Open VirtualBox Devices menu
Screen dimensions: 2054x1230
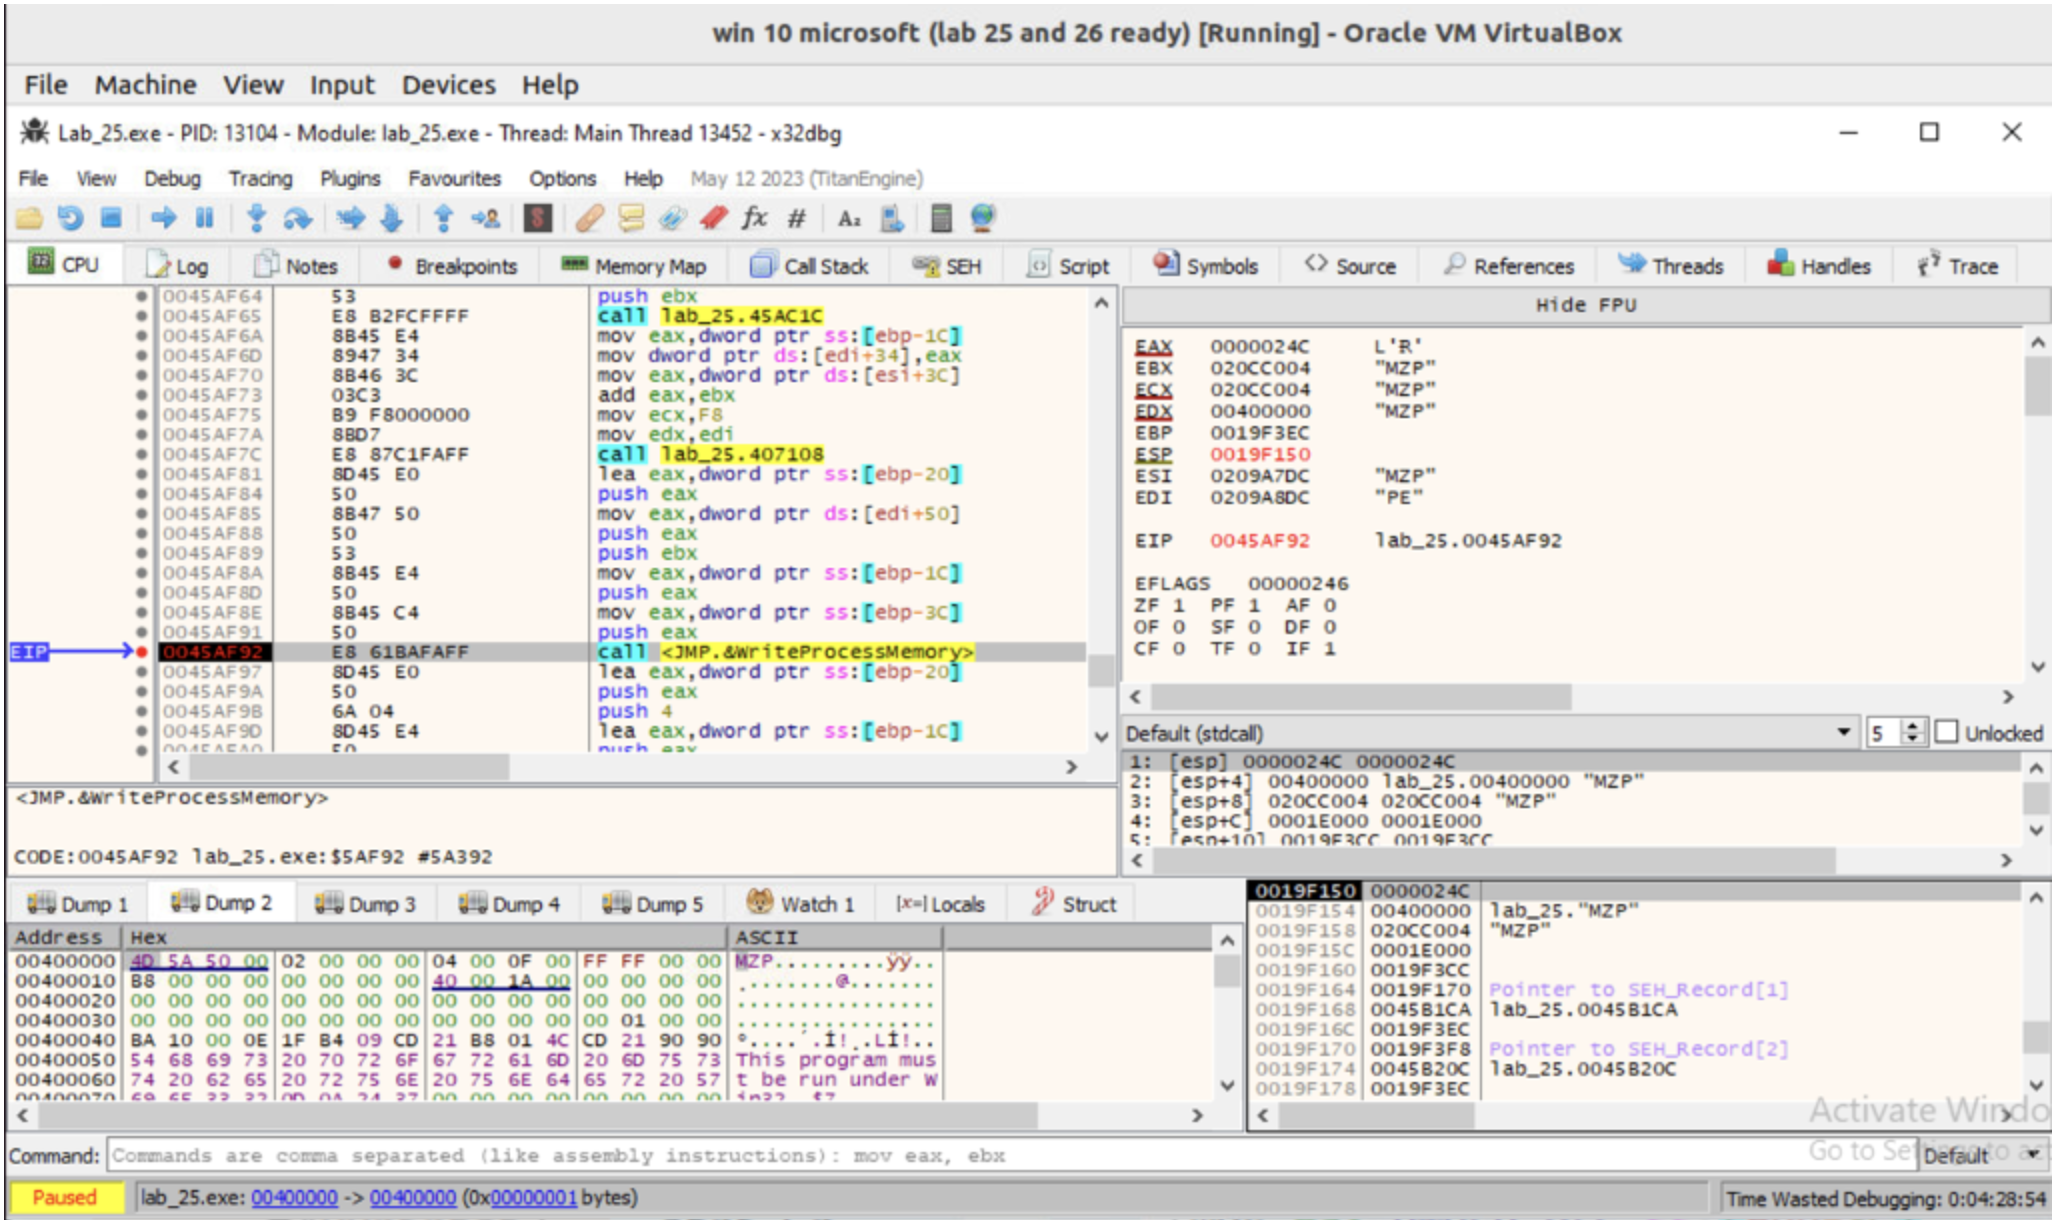[448, 85]
